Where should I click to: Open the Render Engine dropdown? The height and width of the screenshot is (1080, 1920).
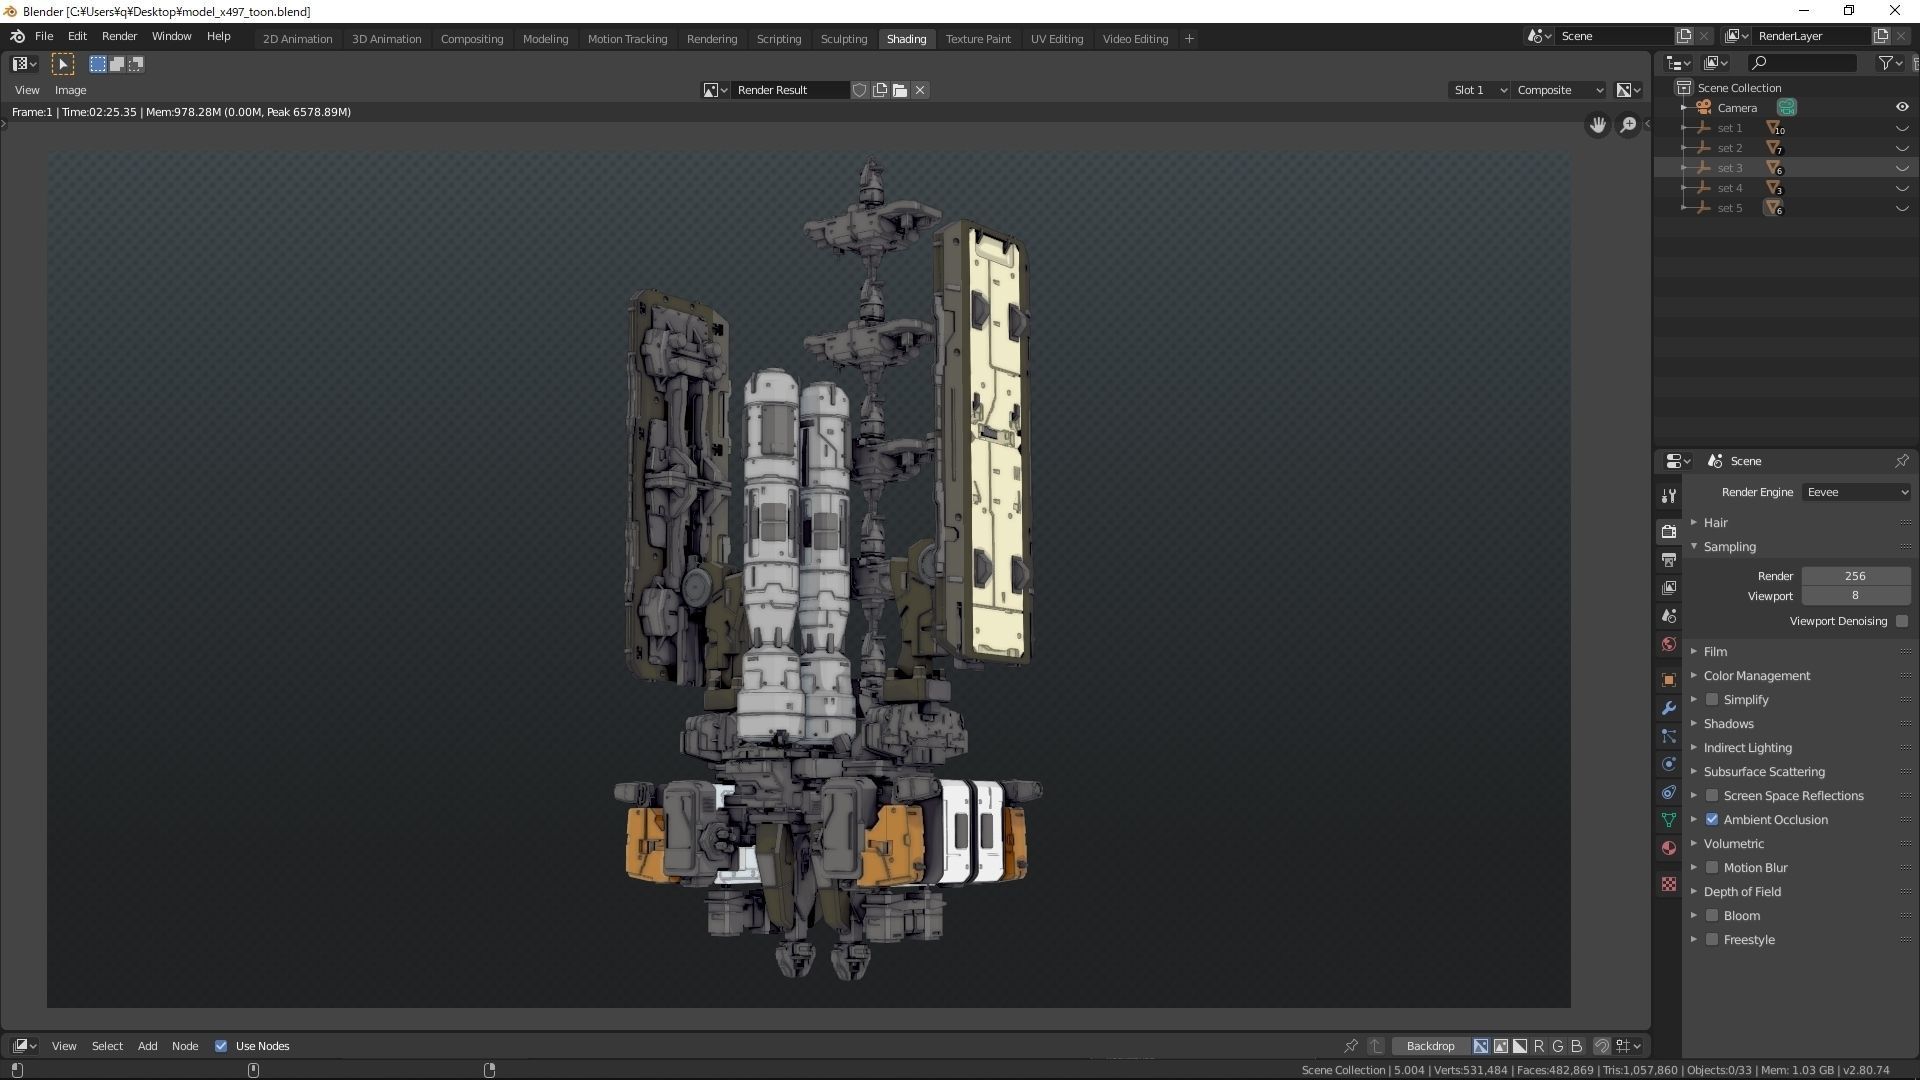[1857, 492]
